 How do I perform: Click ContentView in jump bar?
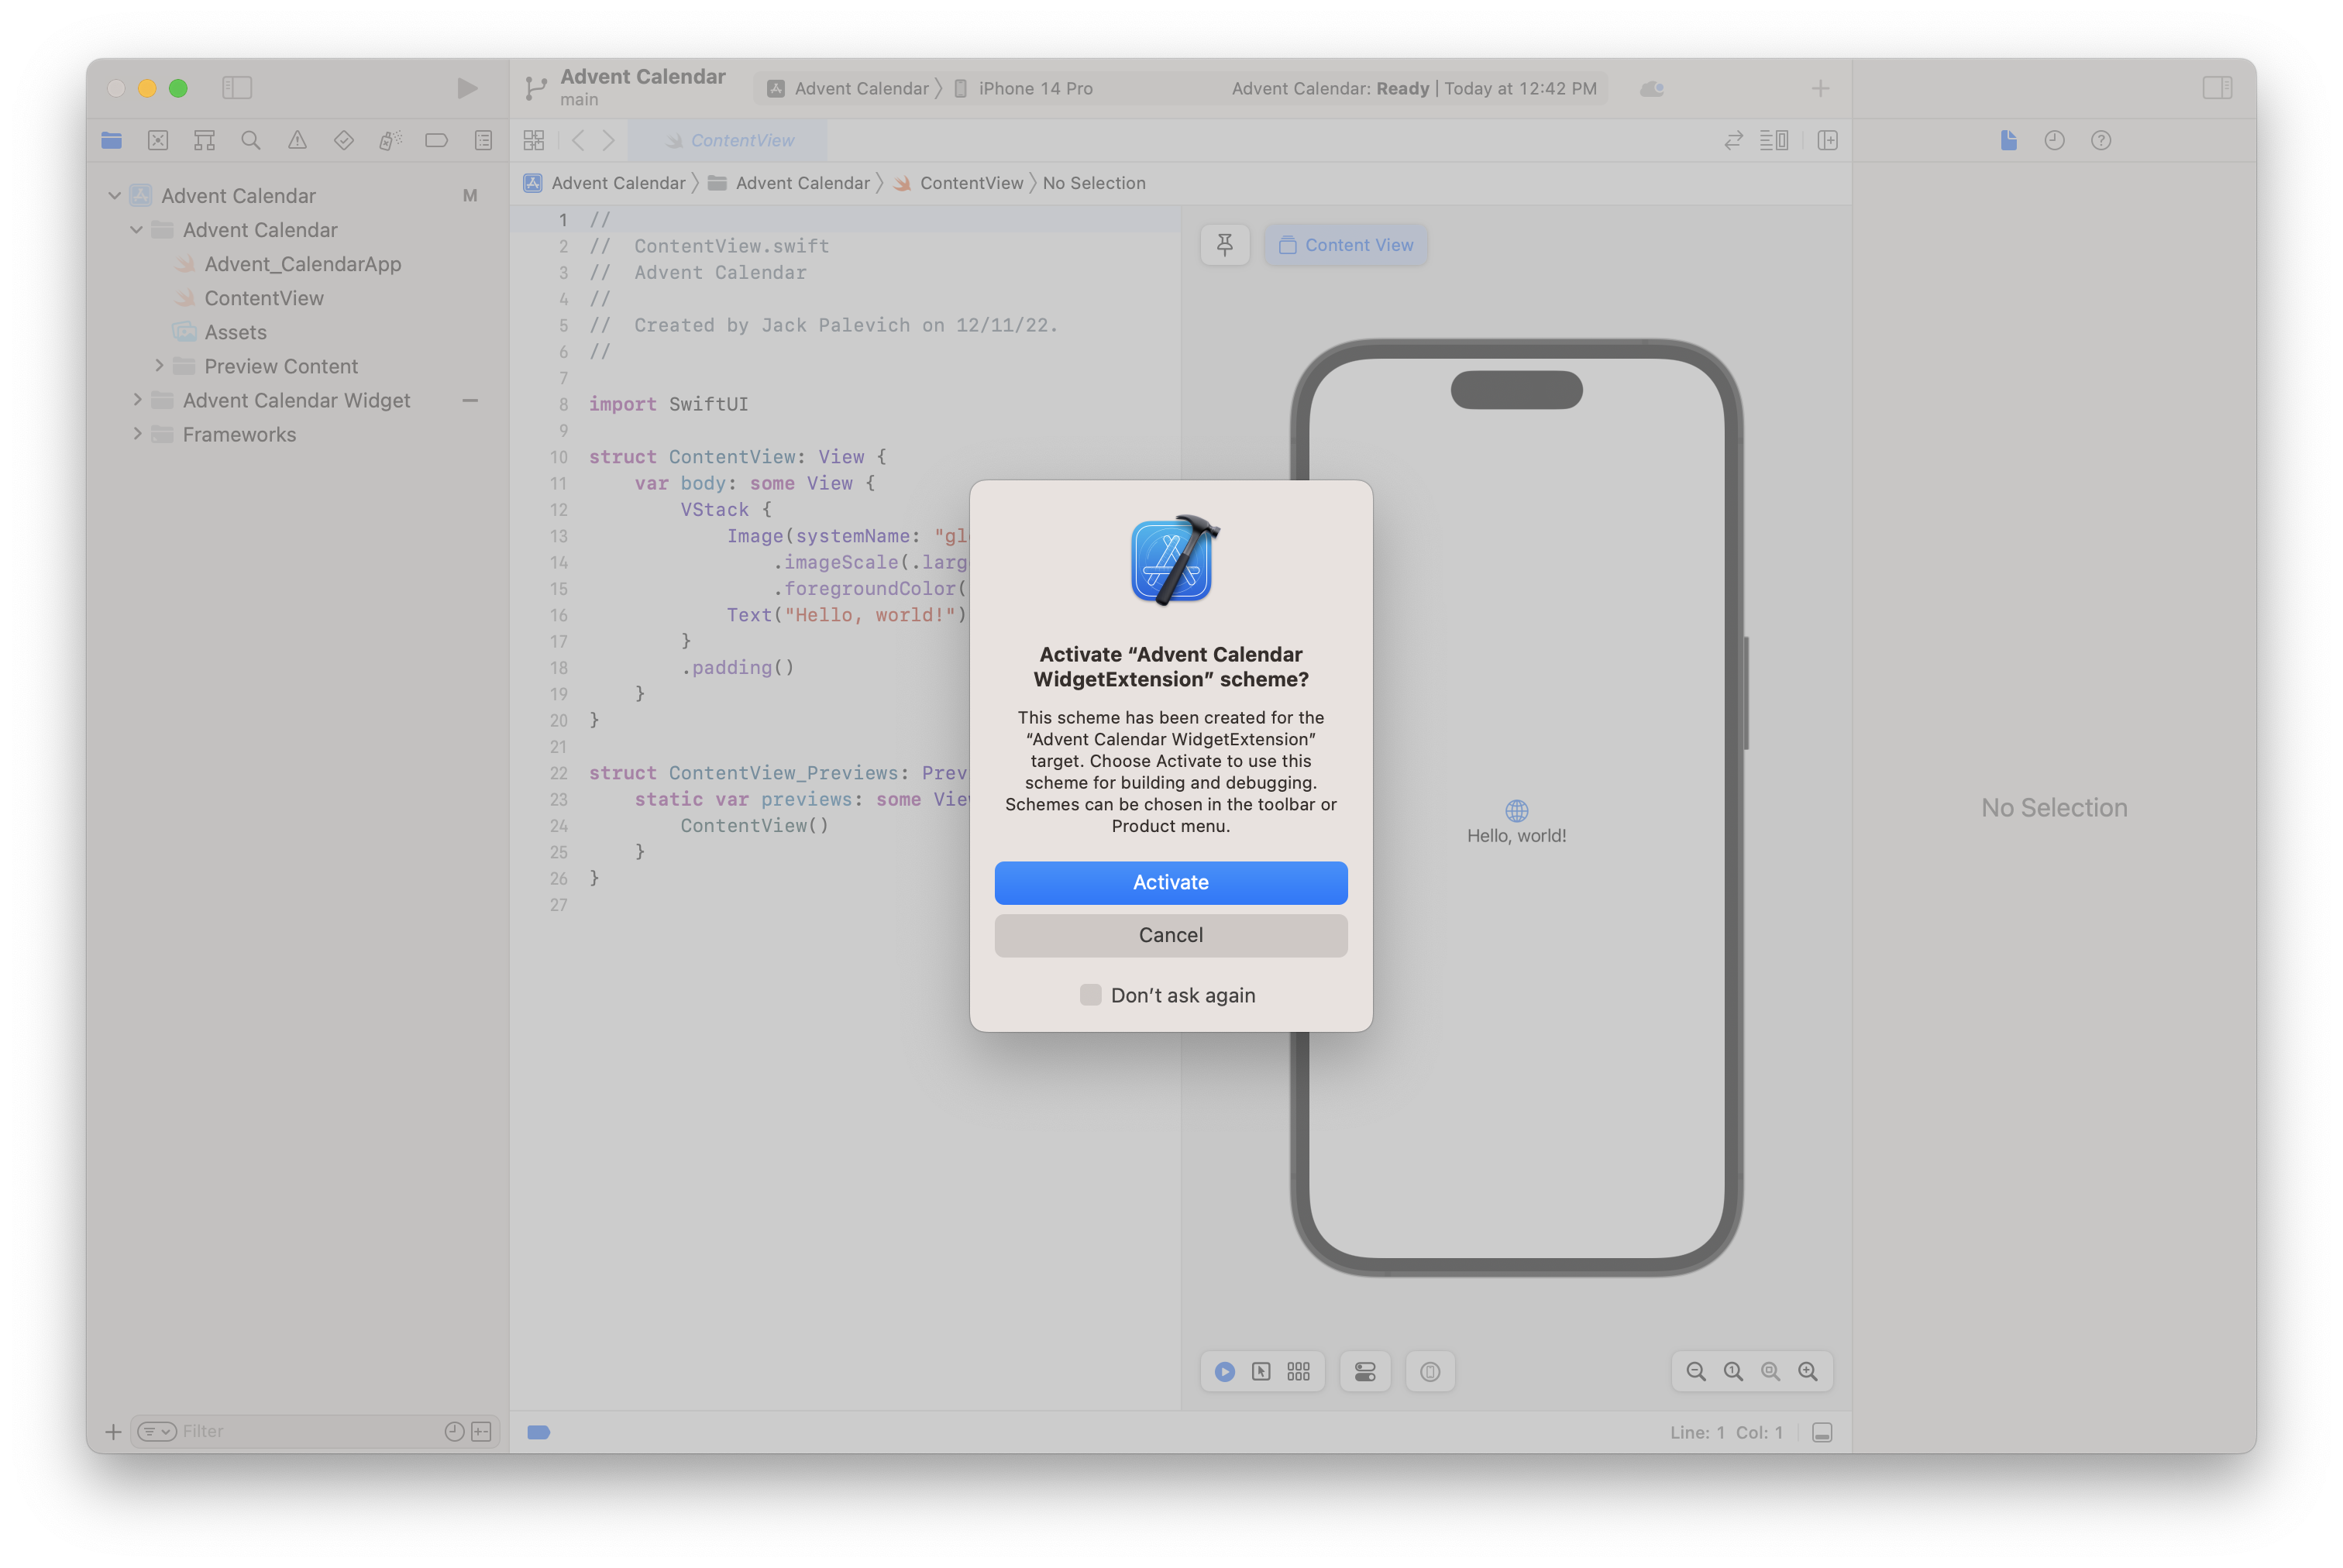click(958, 183)
